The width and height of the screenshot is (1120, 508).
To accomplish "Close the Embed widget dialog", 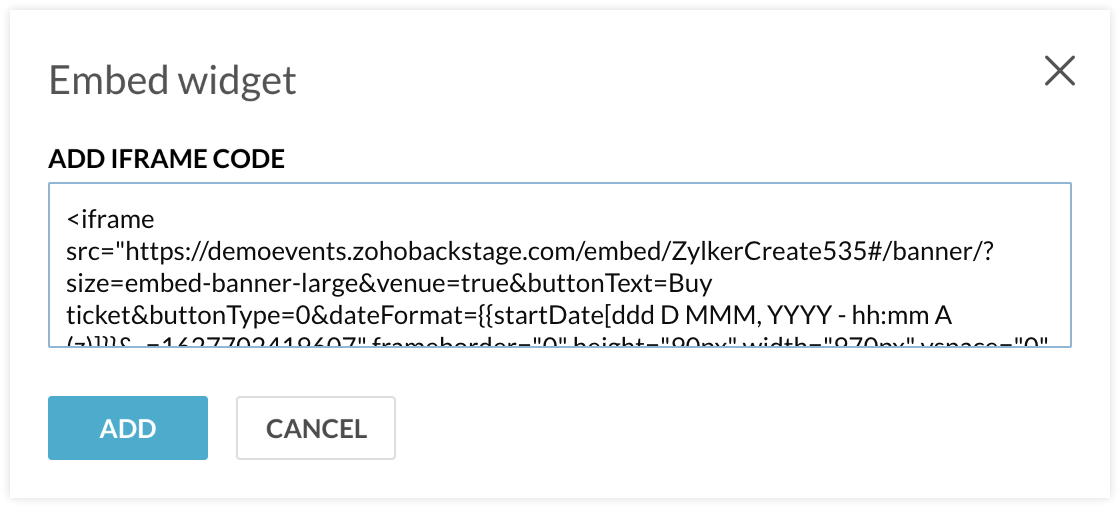I will coord(1059,72).
